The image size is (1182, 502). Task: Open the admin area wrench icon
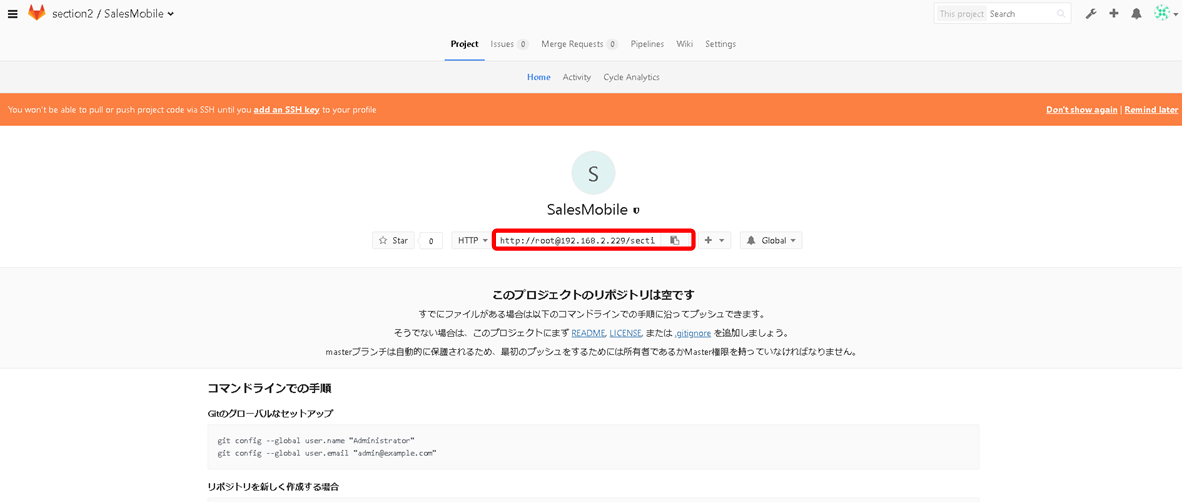tap(1090, 14)
